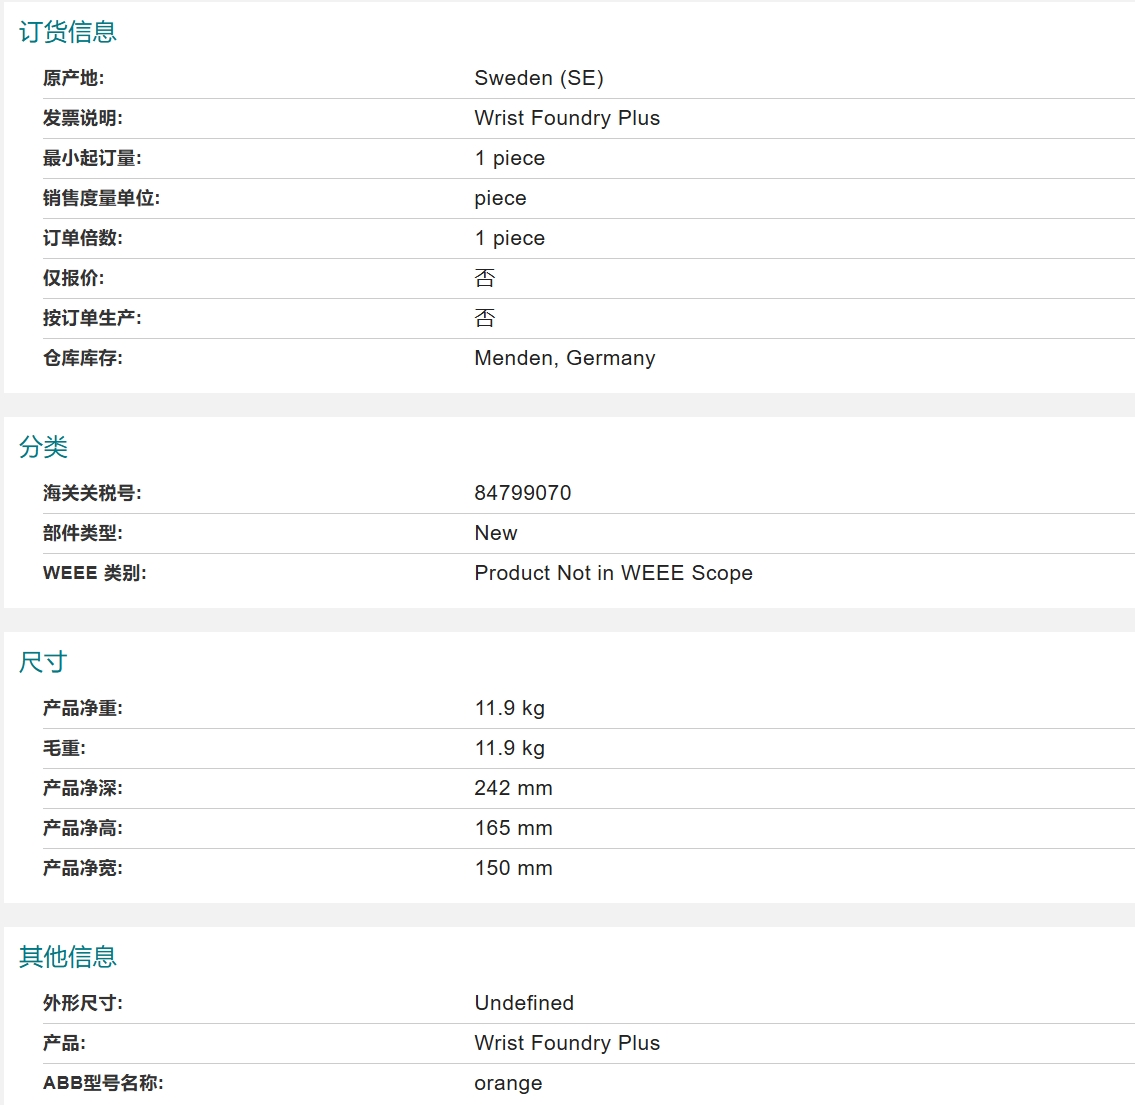
Task: Click the 仅报价 label
Action: pyautogui.click(x=73, y=278)
